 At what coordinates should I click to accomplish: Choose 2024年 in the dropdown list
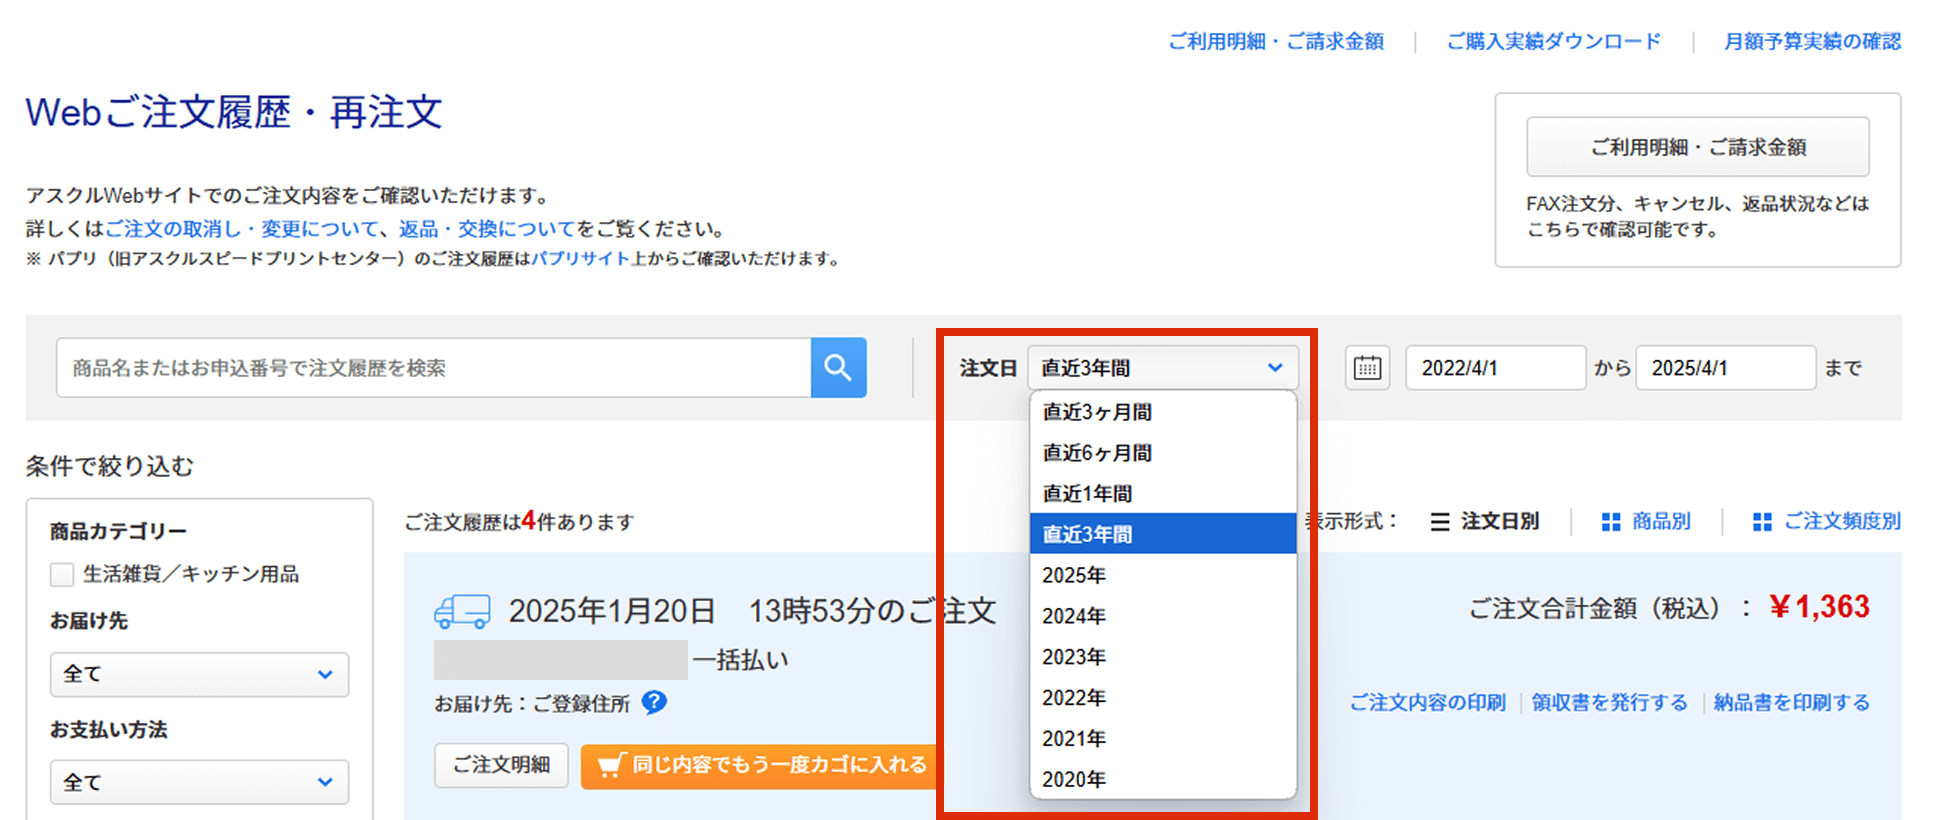[1074, 616]
